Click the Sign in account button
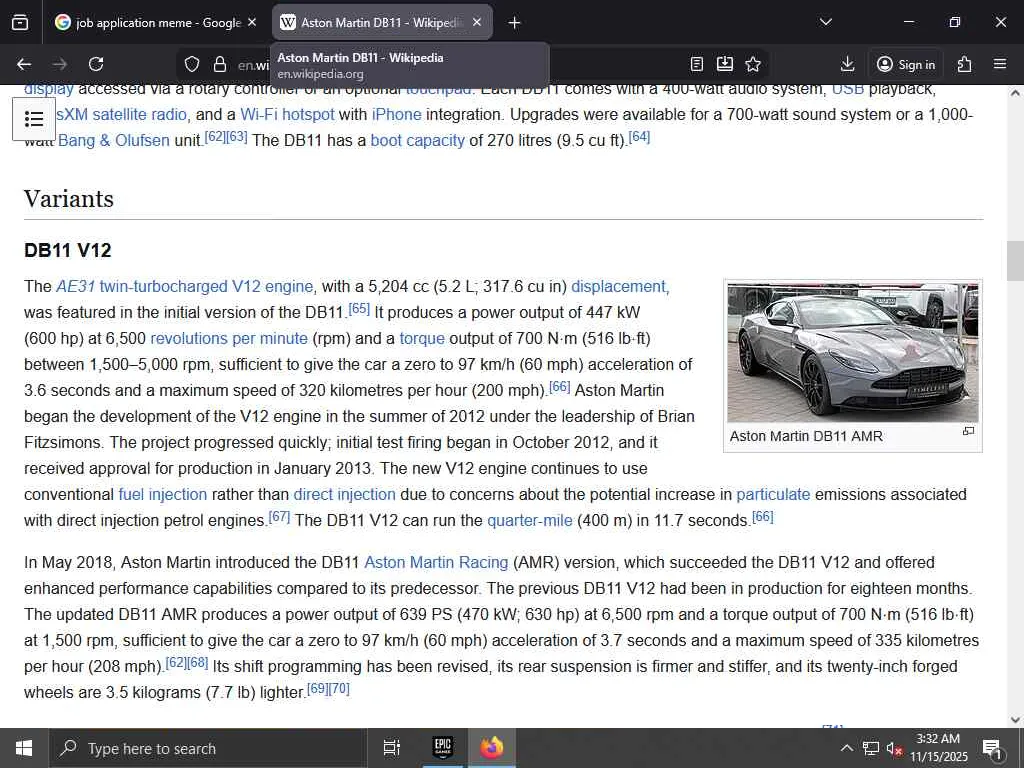The width and height of the screenshot is (1024, 768). [x=906, y=64]
